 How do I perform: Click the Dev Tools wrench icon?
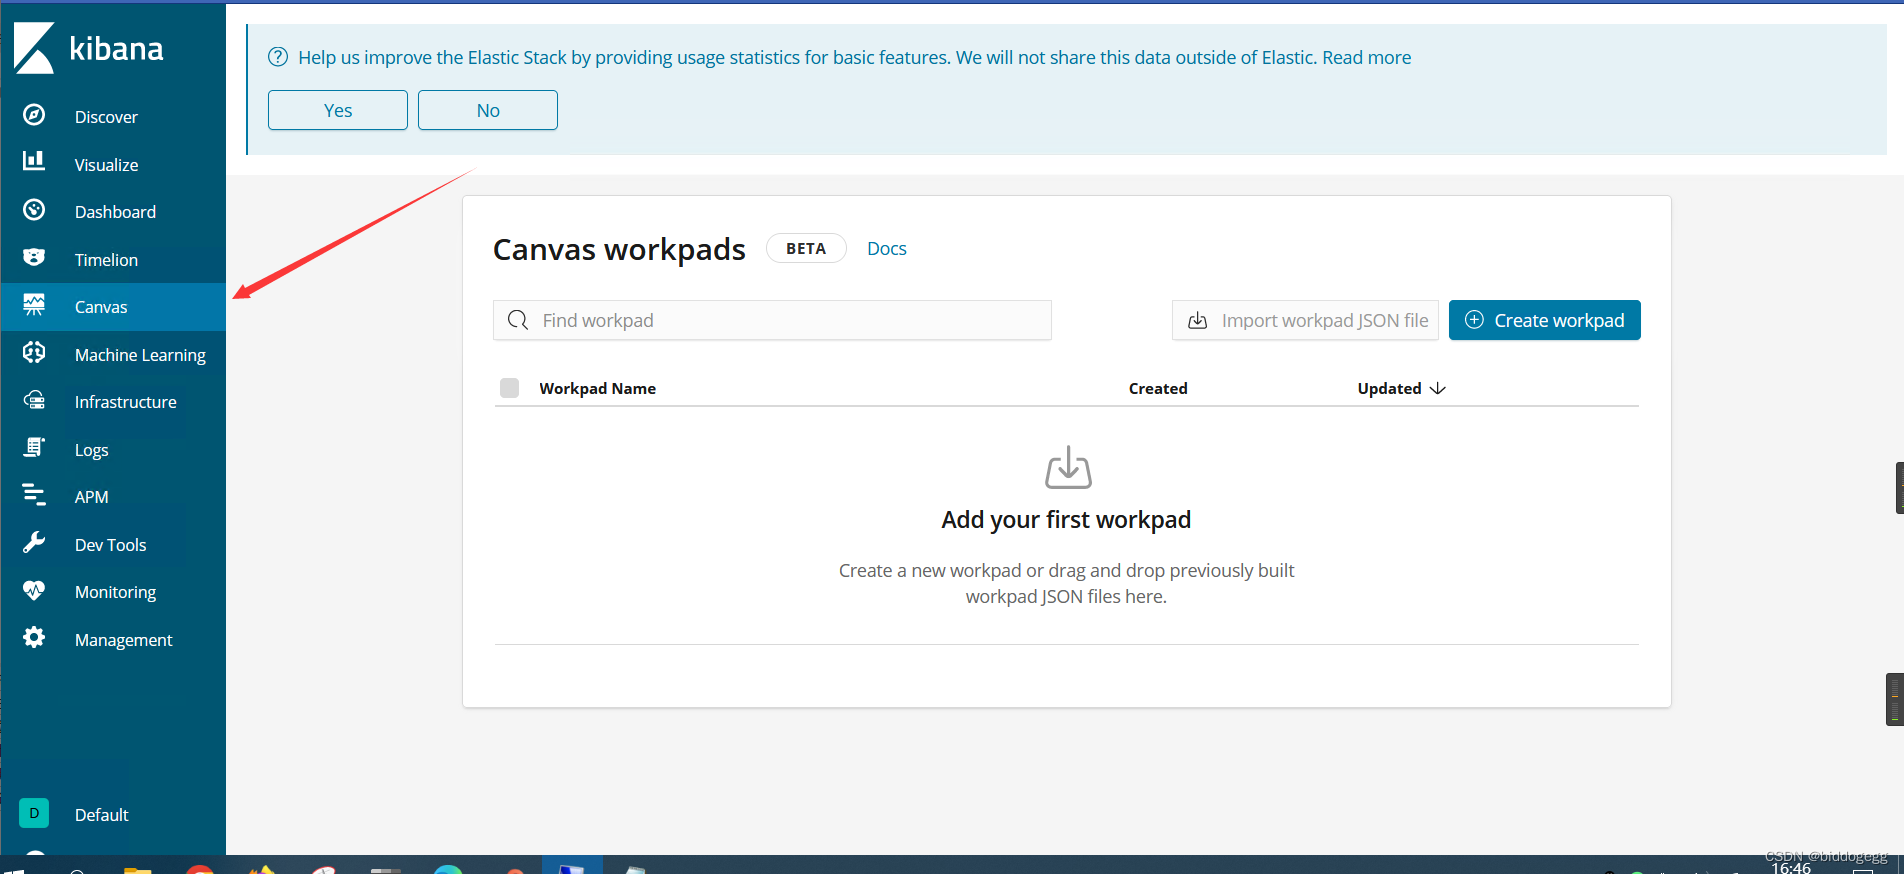click(34, 542)
